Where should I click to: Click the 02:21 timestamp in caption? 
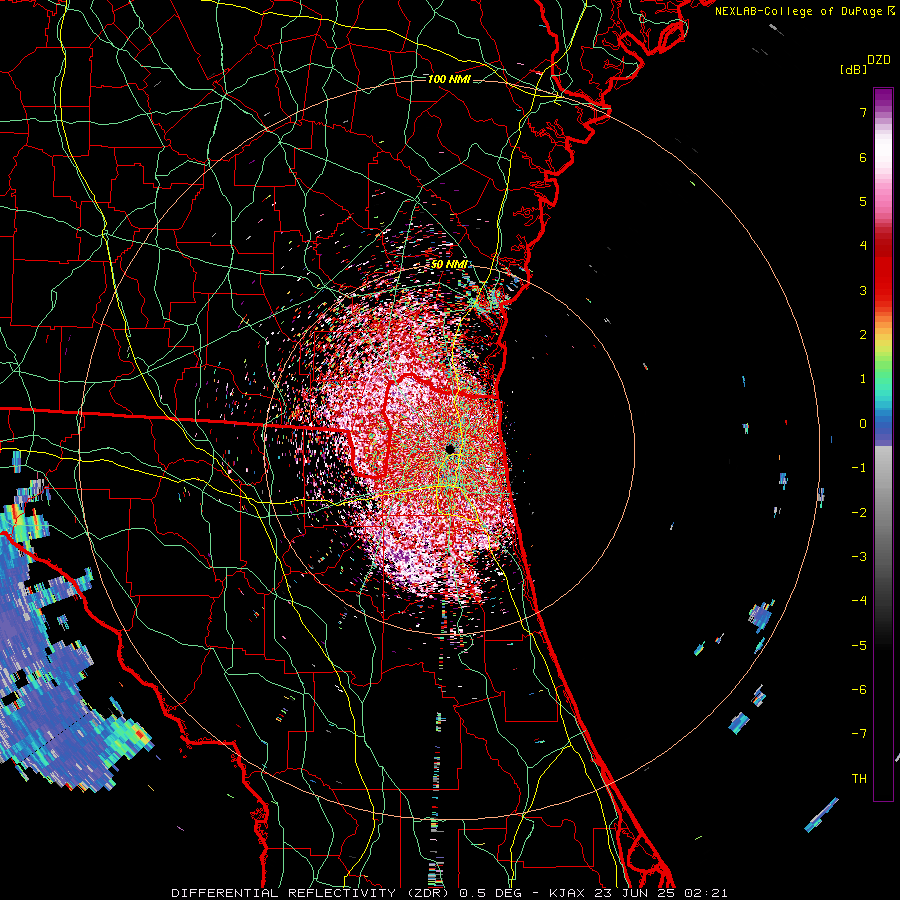[706, 893]
